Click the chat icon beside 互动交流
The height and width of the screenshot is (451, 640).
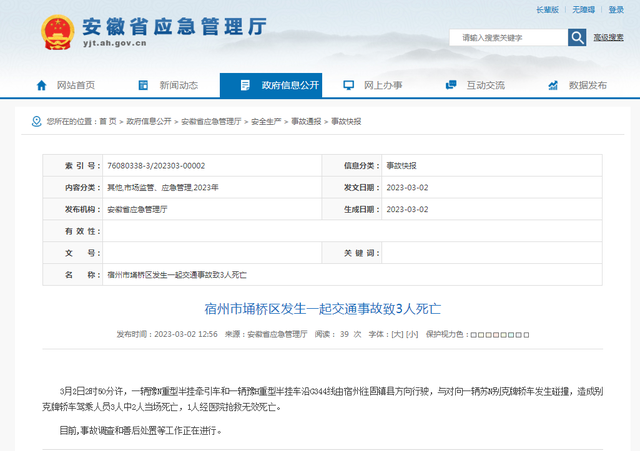(451, 85)
